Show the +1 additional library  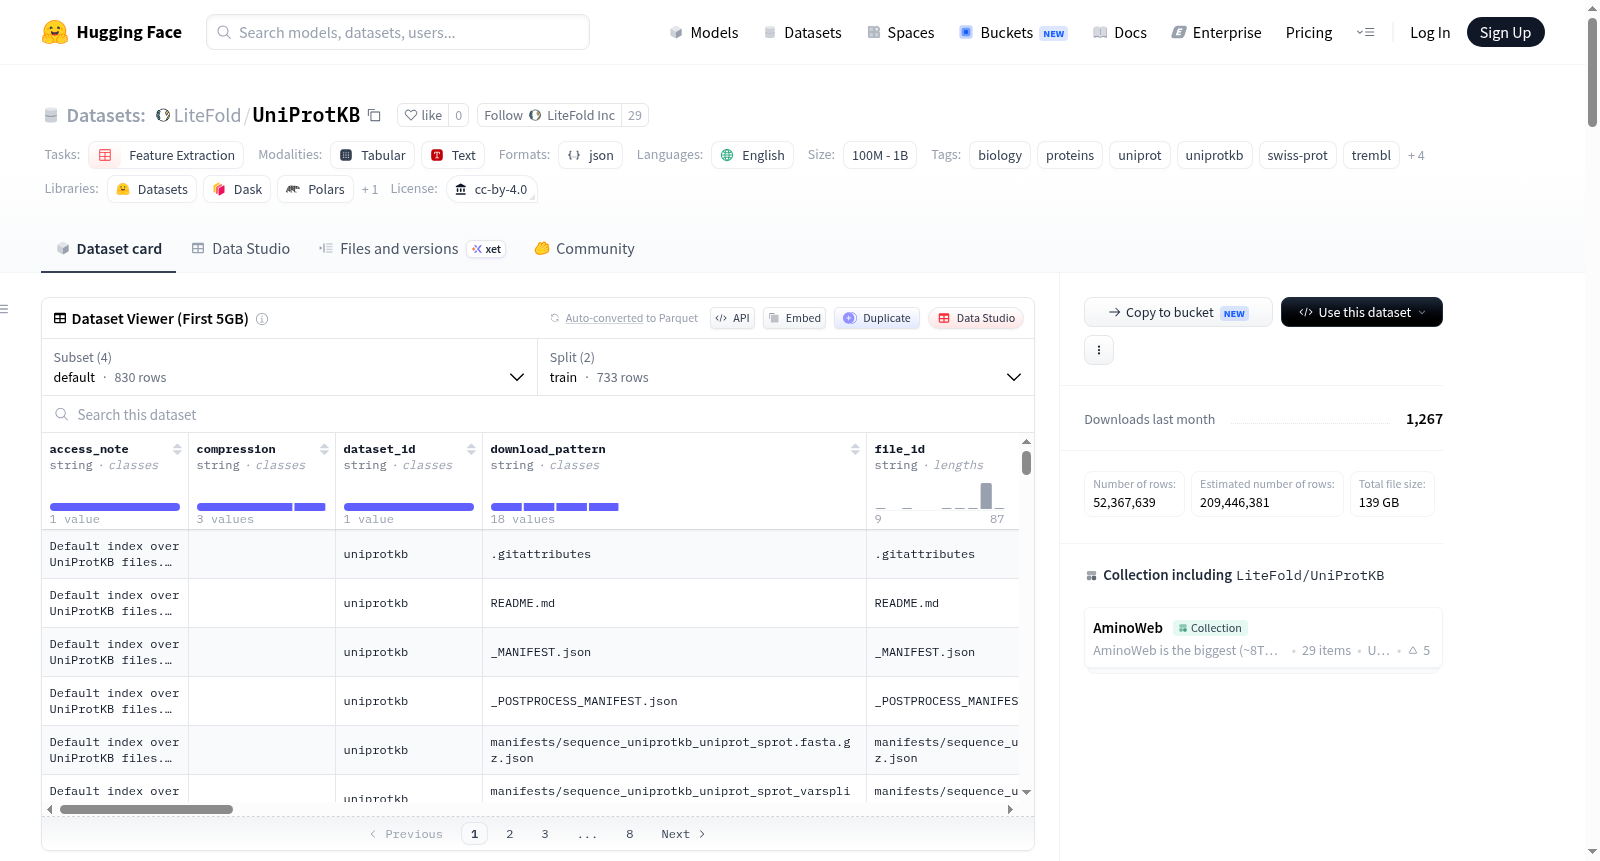[x=370, y=189]
